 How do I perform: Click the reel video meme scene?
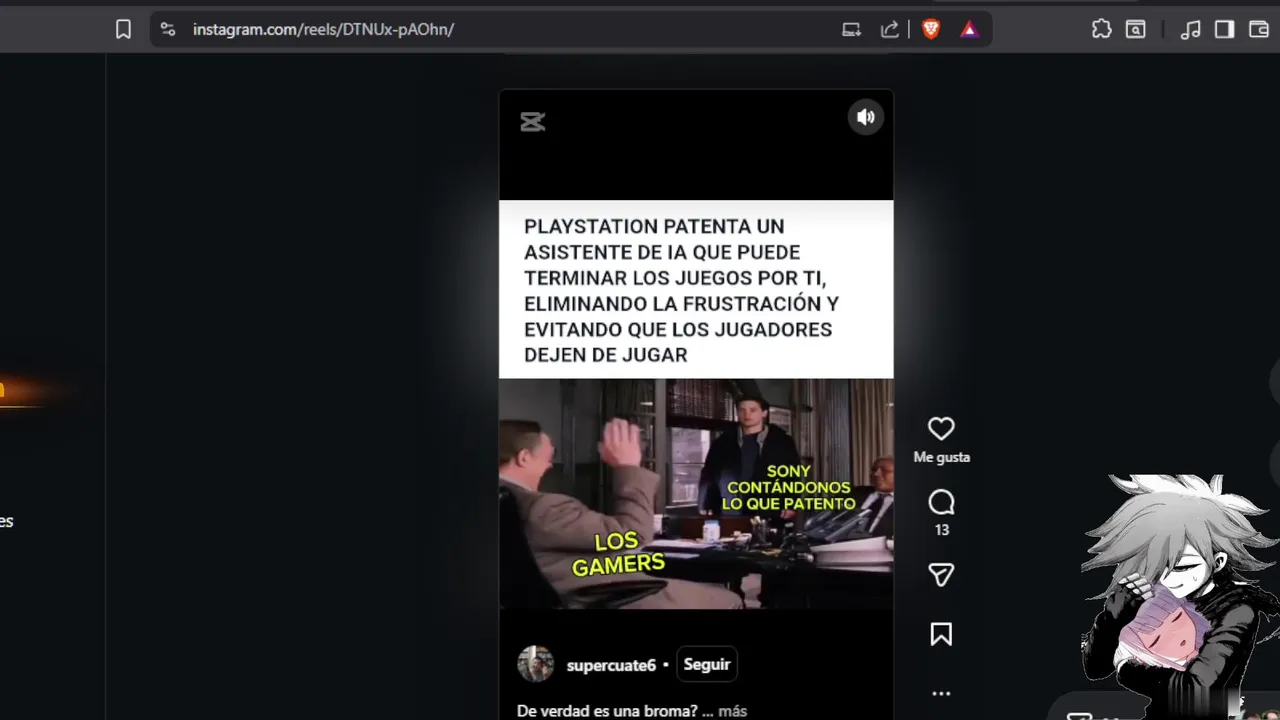coord(696,494)
